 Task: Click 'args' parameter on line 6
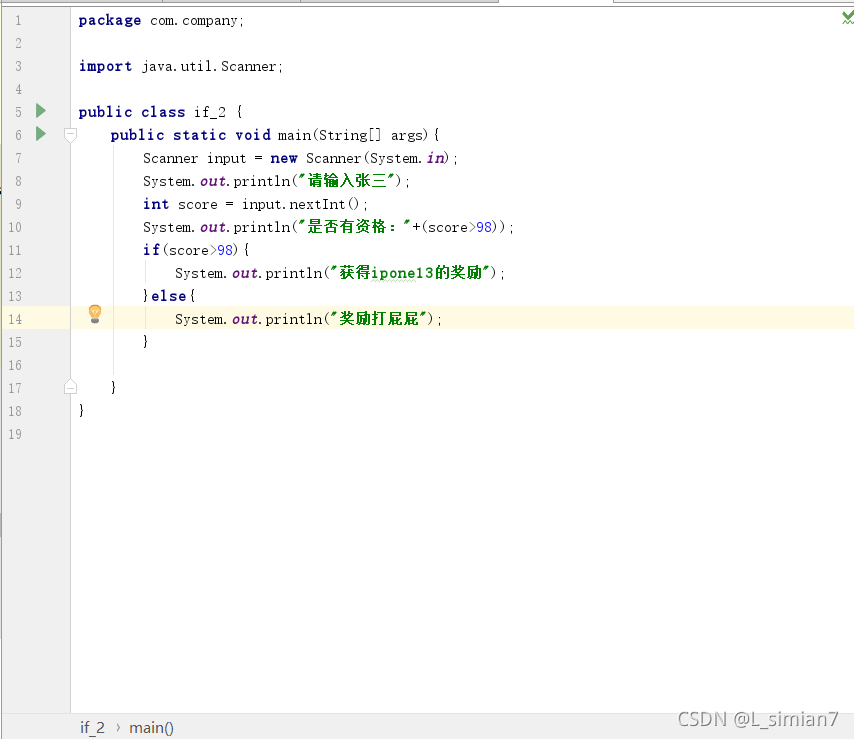pyautogui.click(x=407, y=136)
